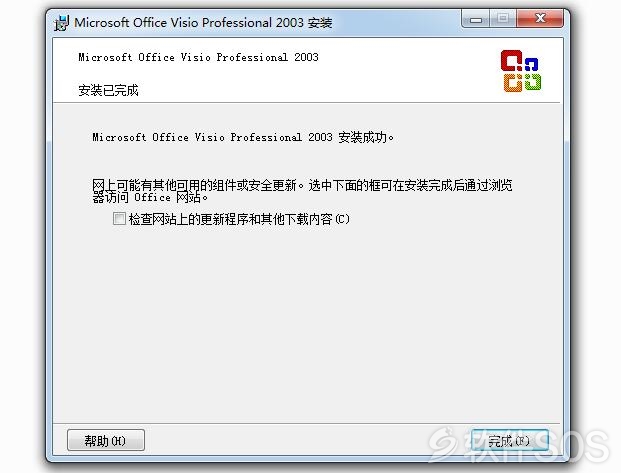The height and width of the screenshot is (473, 621).
Task: Click the greyed-out maximize window button
Action: pyautogui.click(x=503, y=19)
